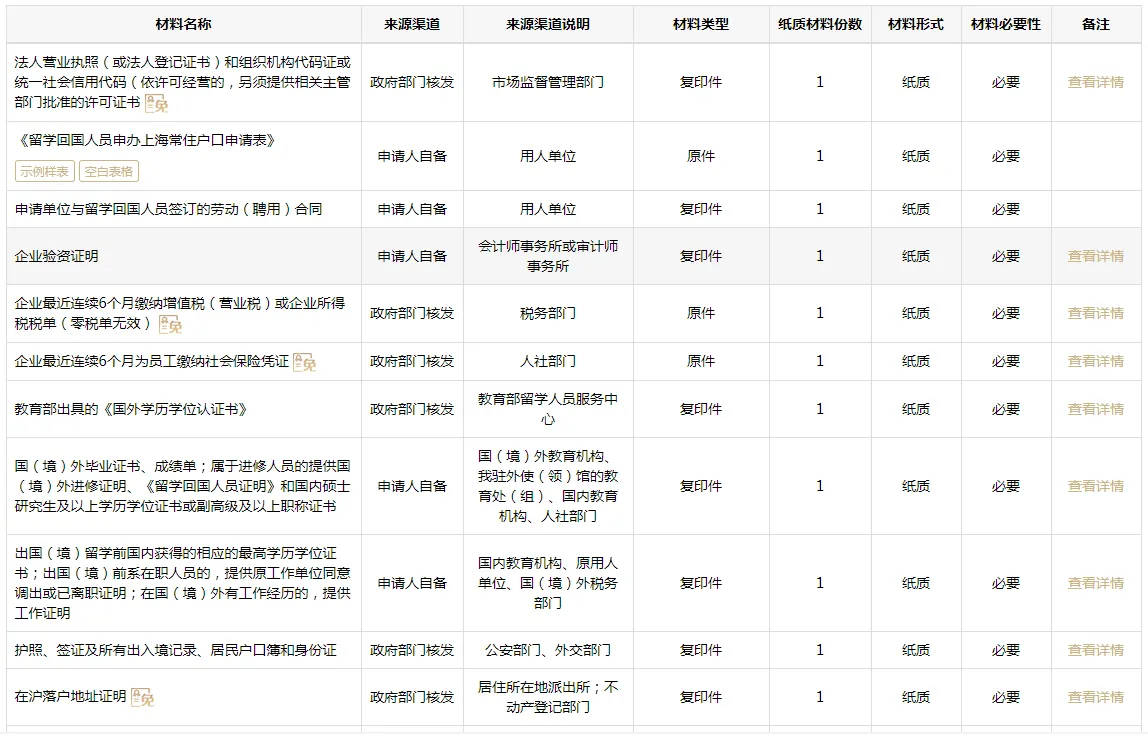
Task: View details of the 增值税税单 material
Action: pos(1096,313)
